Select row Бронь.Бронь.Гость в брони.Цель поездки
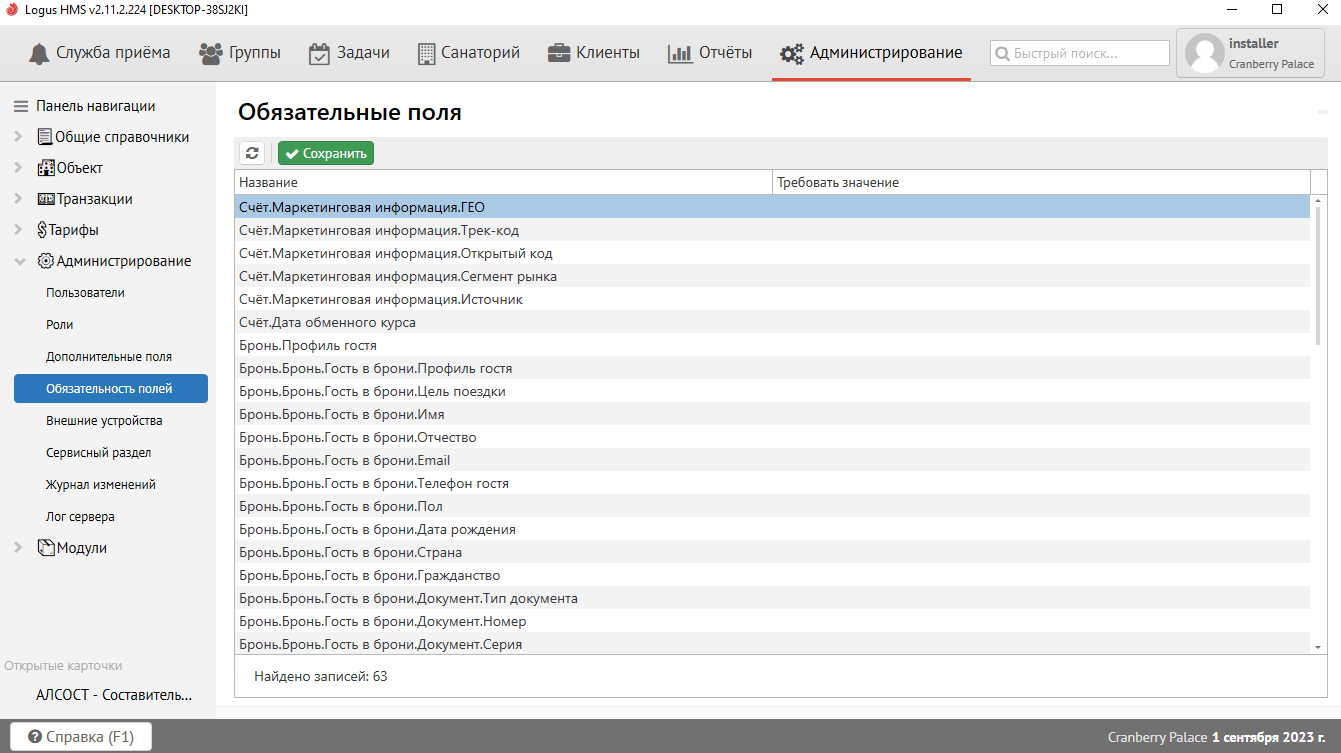1341x753 pixels. [772, 391]
